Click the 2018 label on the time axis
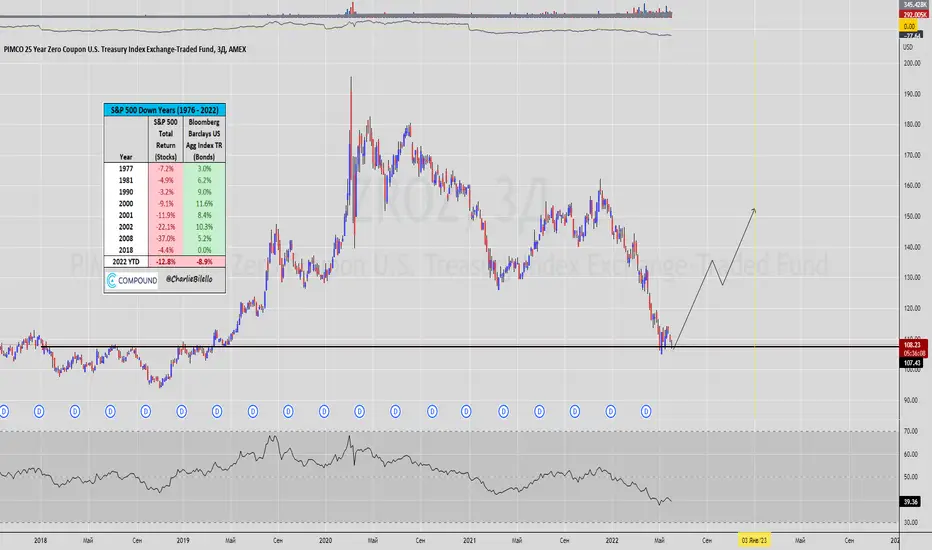The height and width of the screenshot is (550, 932). pos(40,540)
